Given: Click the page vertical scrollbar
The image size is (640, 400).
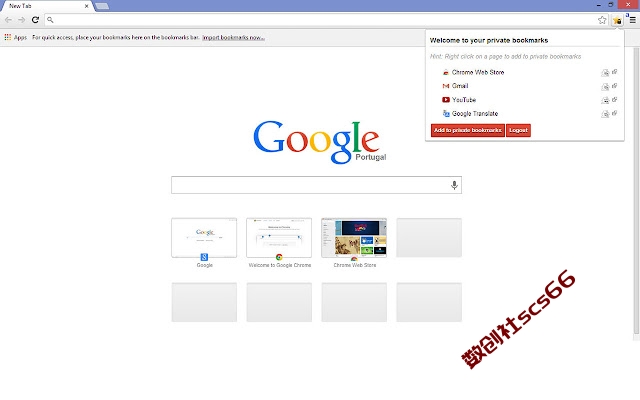Looking at the screenshot, I should pos(636,192).
